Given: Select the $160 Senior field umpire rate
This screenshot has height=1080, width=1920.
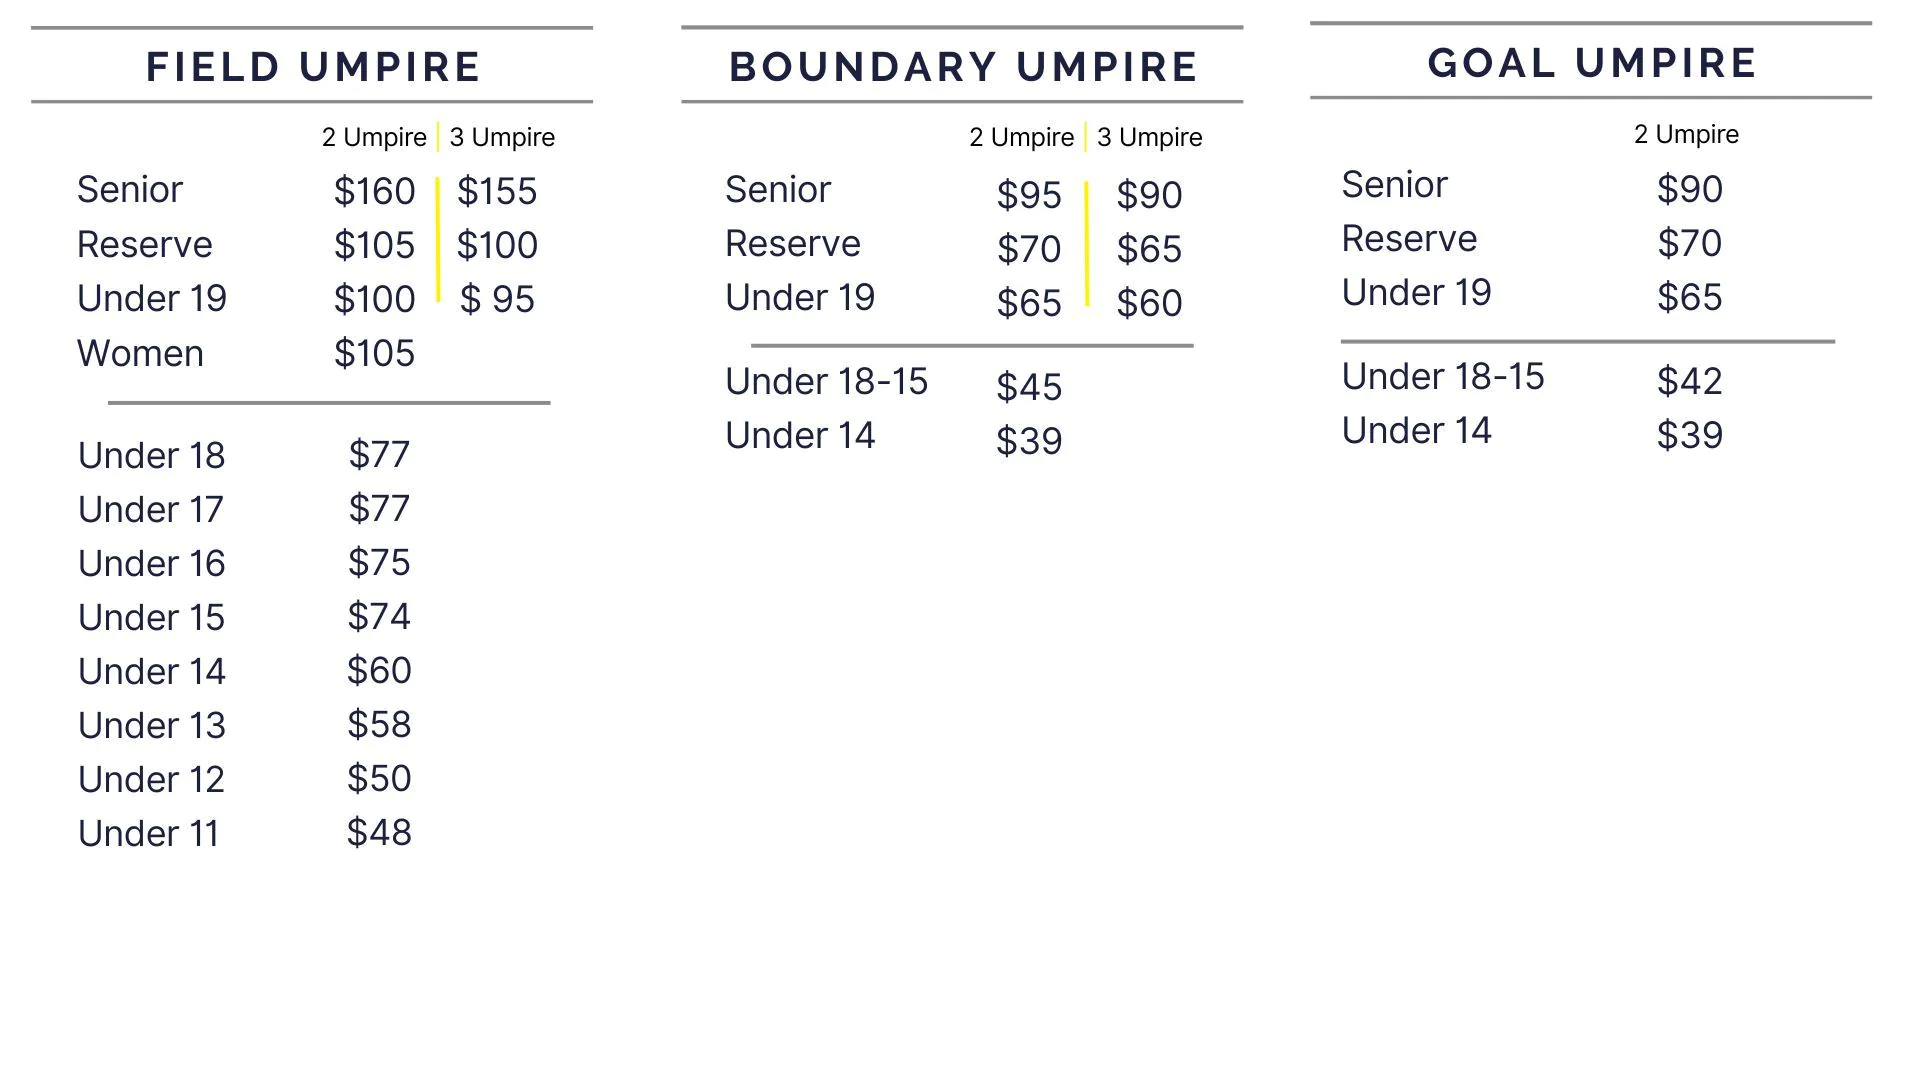Looking at the screenshot, I should 374,191.
